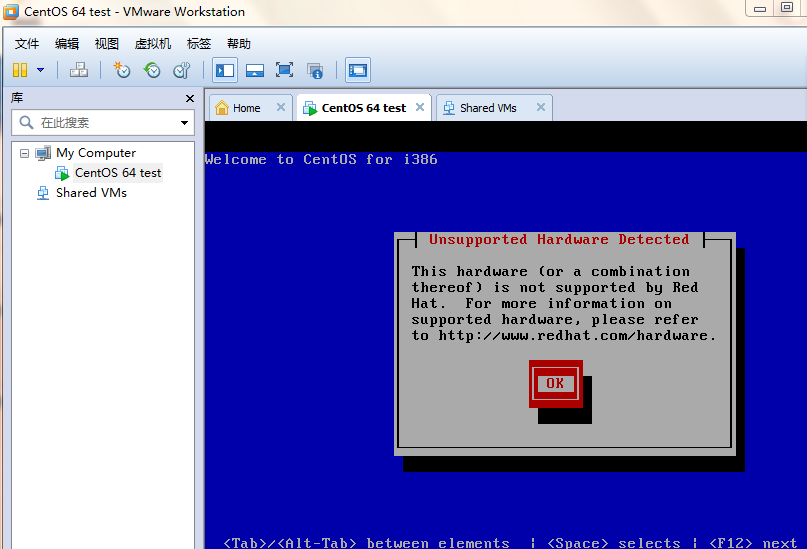
Task: Open the 文件 menu
Action: click(27, 44)
